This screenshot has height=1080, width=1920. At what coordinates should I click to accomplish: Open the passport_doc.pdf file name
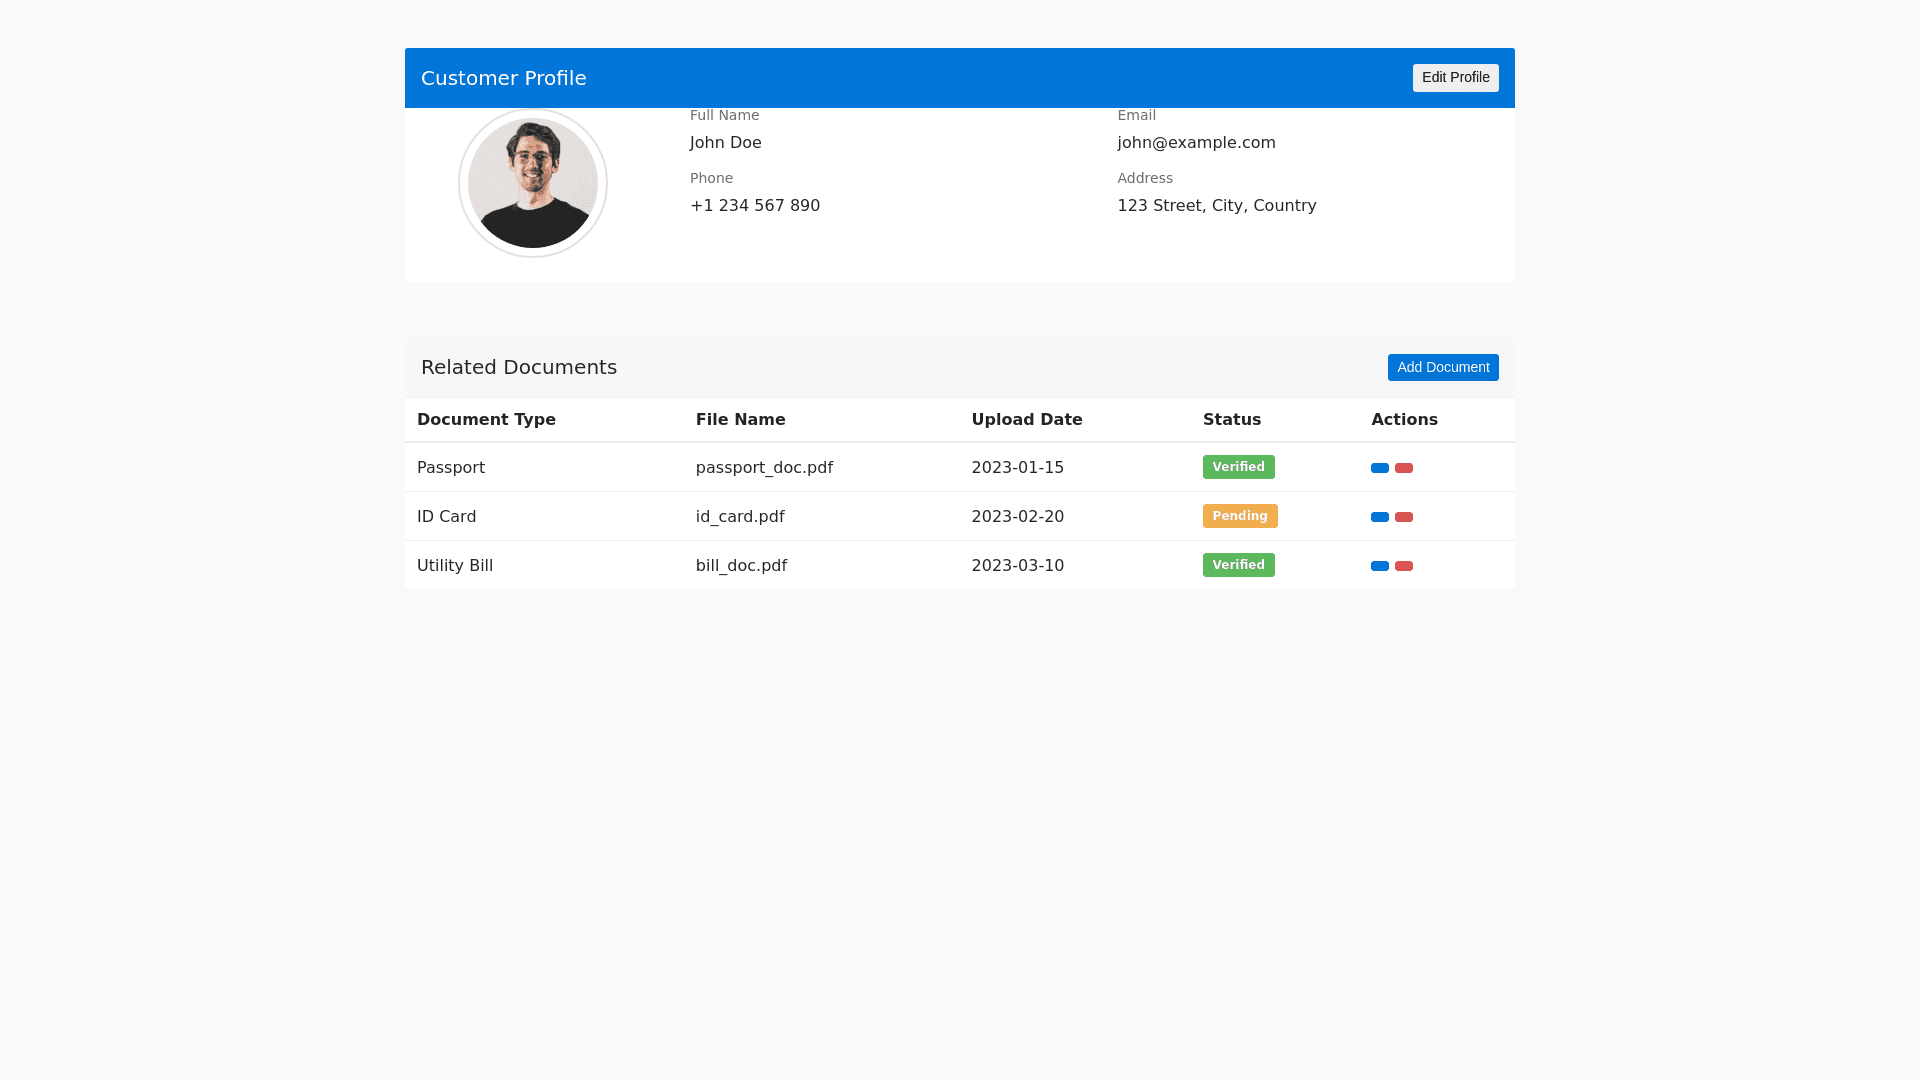click(764, 468)
